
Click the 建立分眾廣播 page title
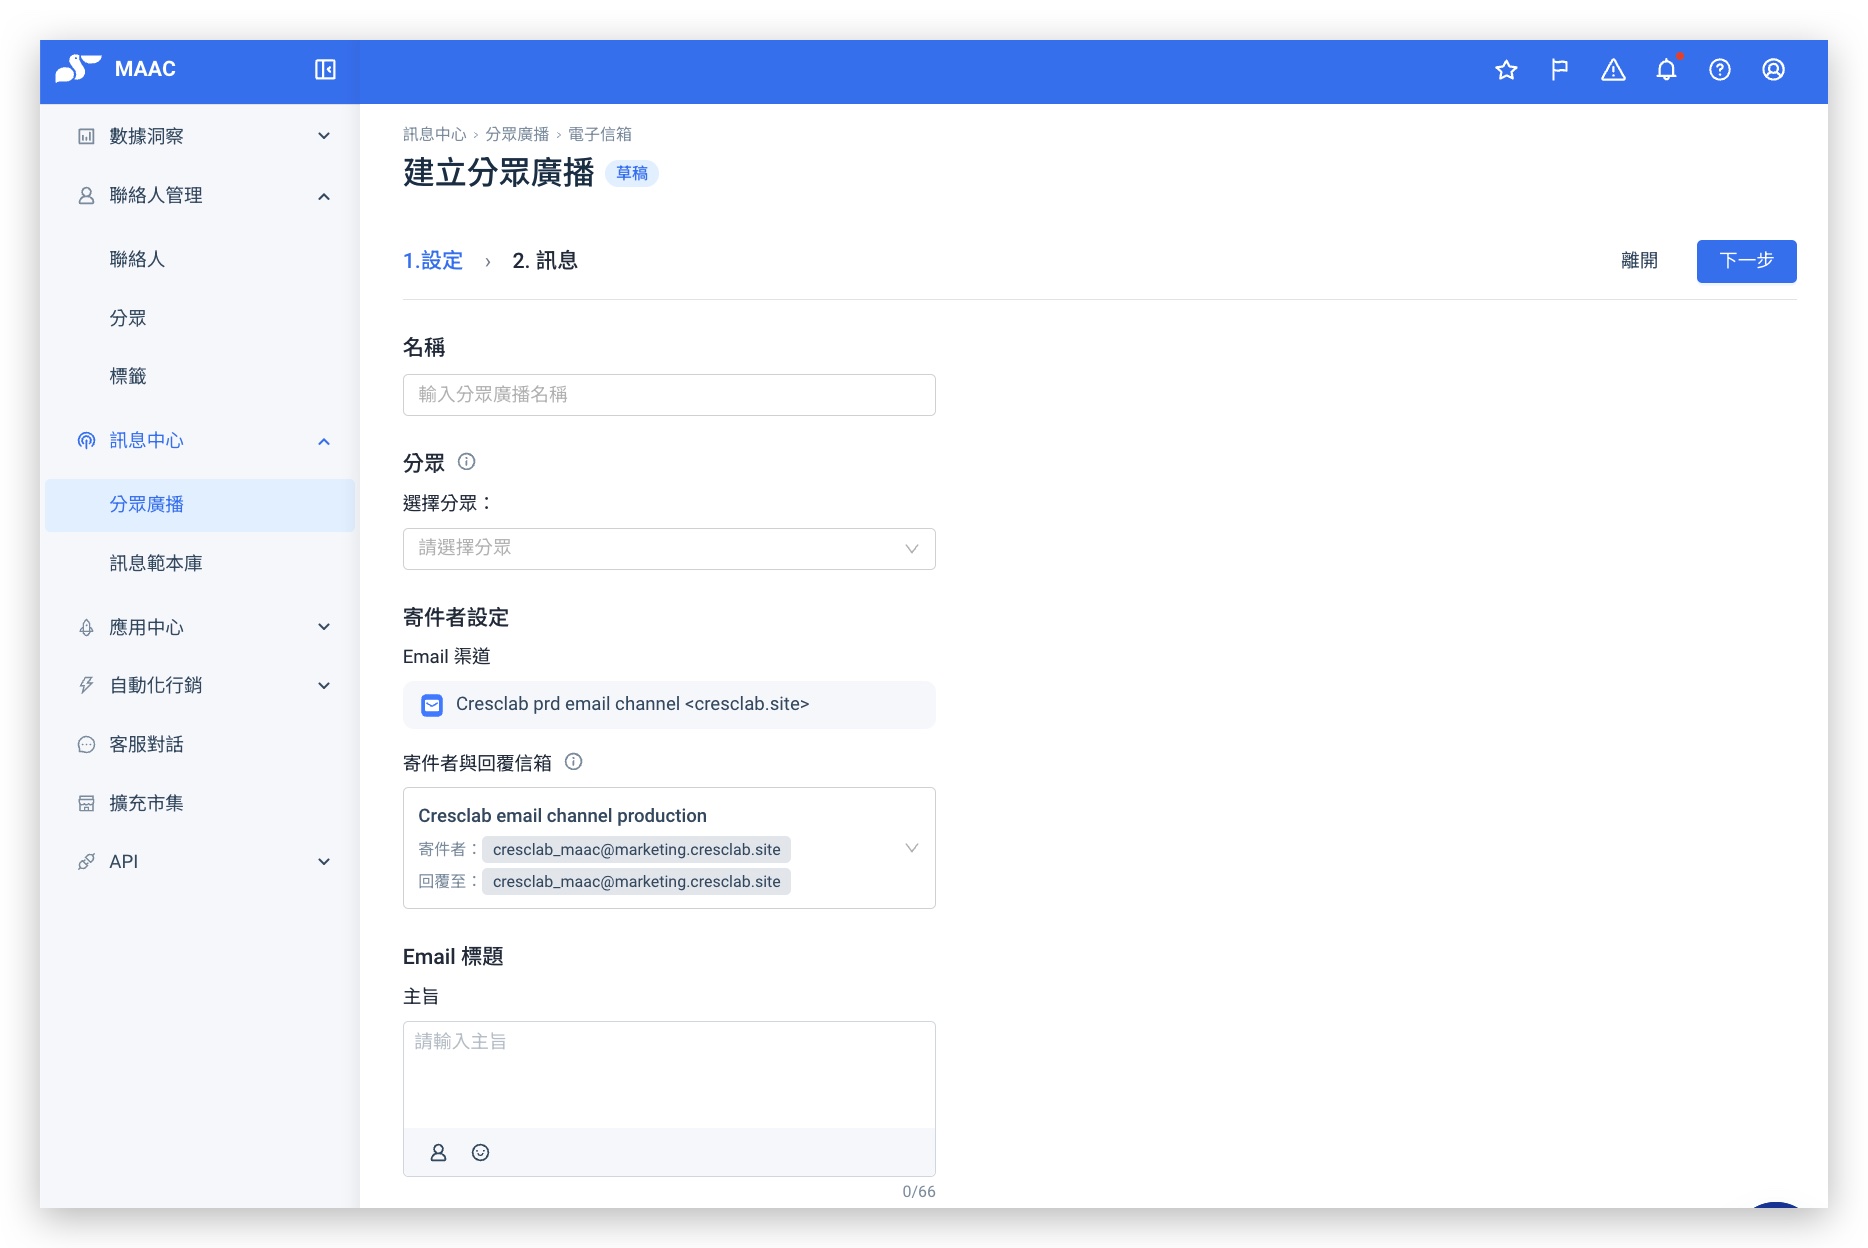499,173
